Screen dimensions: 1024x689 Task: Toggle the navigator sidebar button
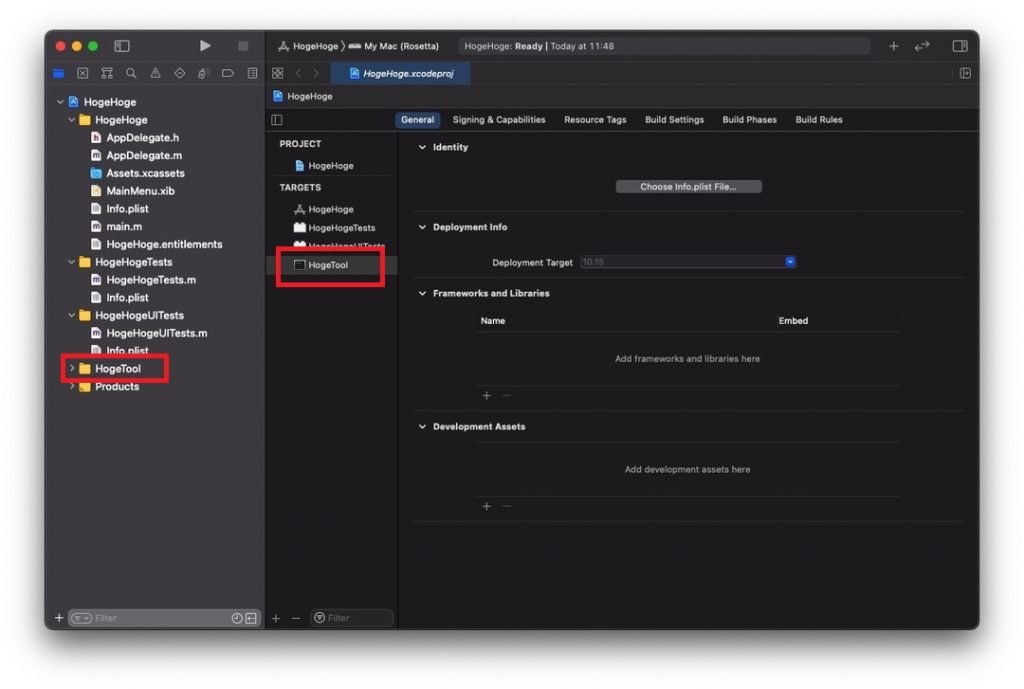pyautogui.click(x=122, y=46)
